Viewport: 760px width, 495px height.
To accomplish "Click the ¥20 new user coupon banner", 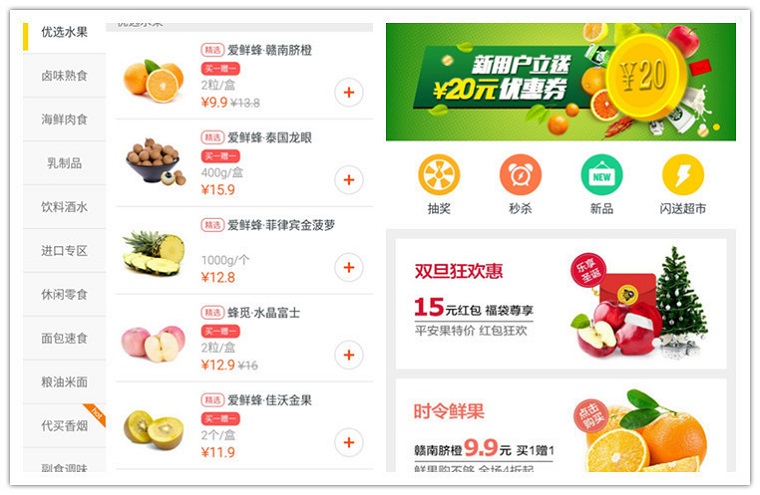I will [x=561, y=82].
